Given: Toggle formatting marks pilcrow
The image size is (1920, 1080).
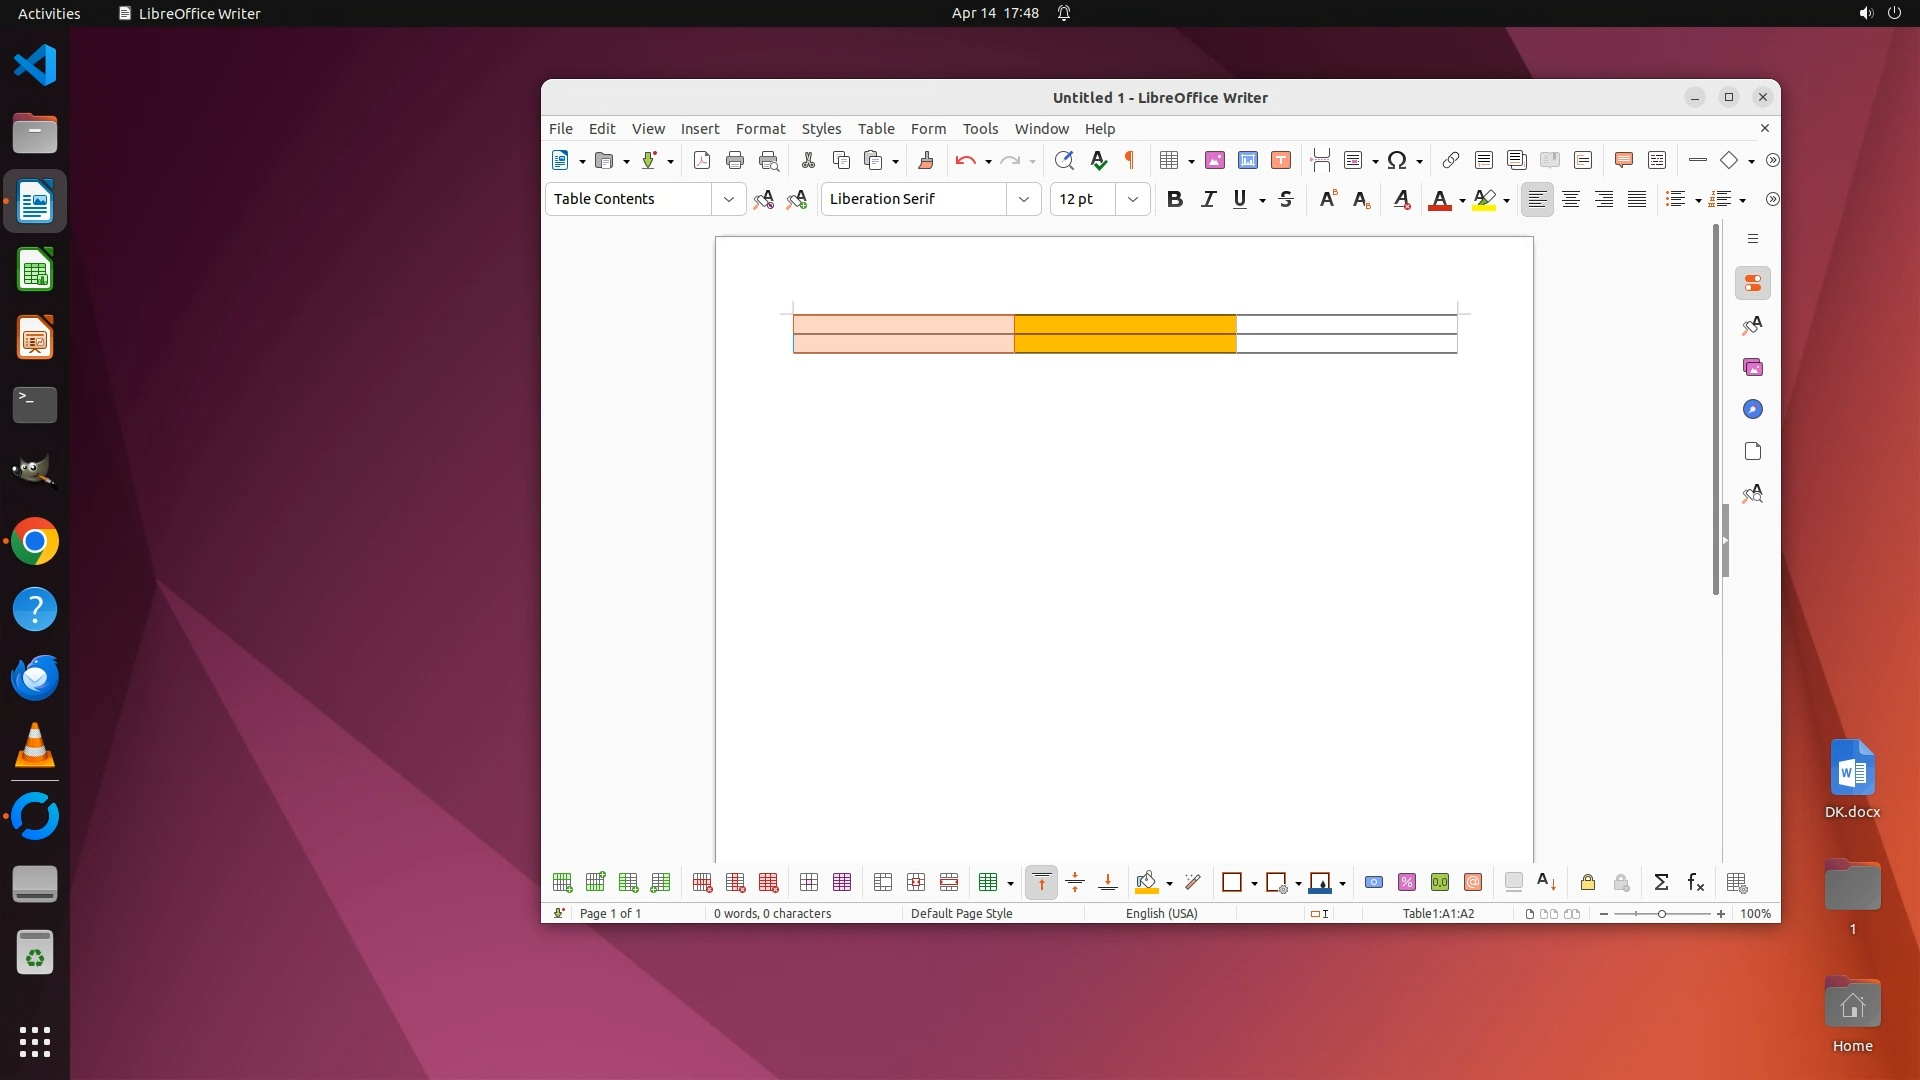Looking at the screenshot, I should click(1130, 160).
